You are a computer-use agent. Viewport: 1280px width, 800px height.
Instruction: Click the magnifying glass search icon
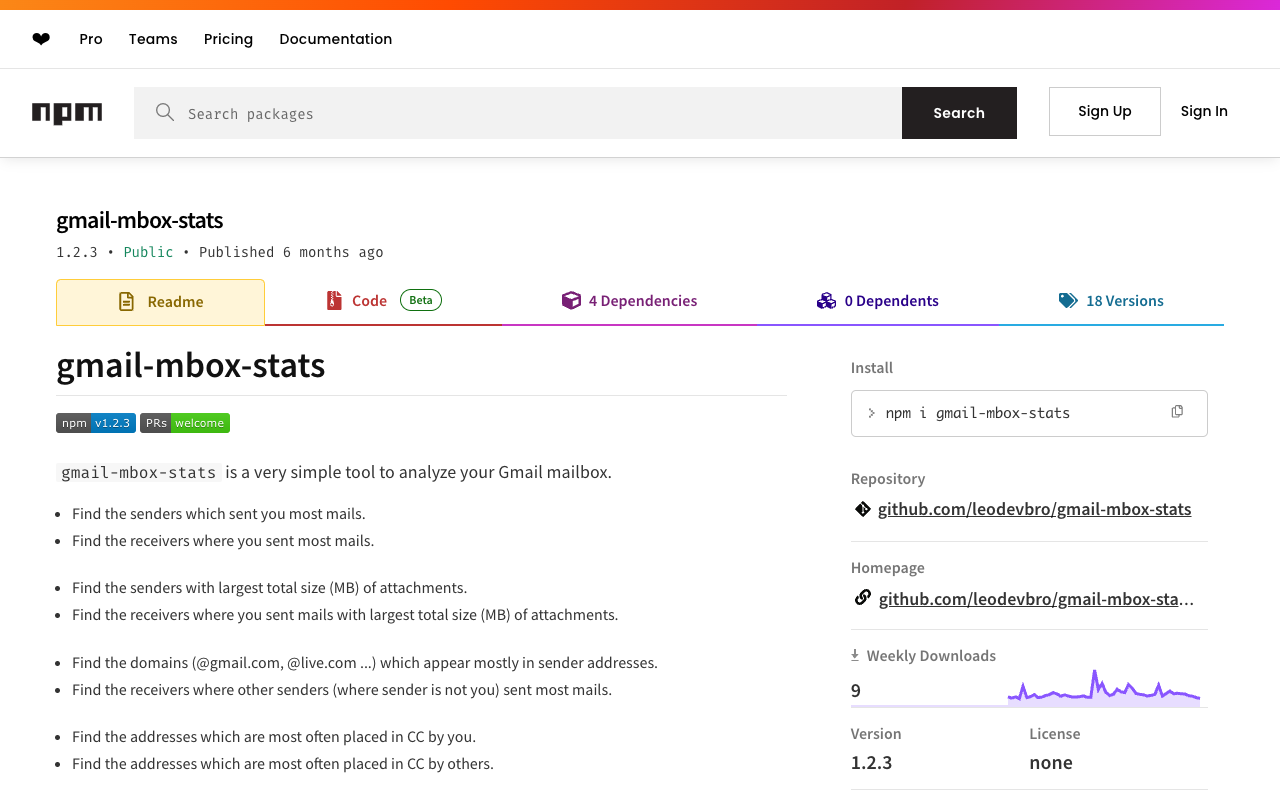pyautogui.click(x=165, y=112)
